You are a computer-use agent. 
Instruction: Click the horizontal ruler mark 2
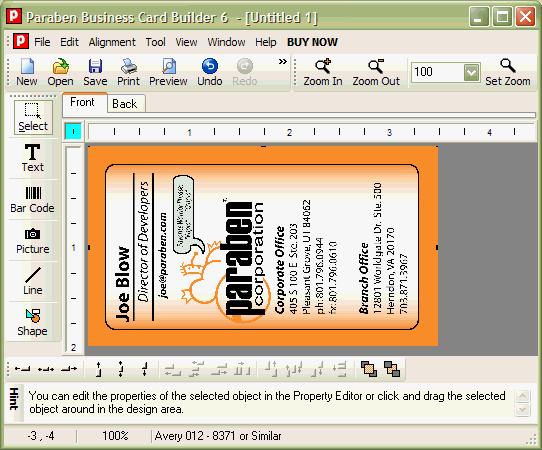(289, 132)
